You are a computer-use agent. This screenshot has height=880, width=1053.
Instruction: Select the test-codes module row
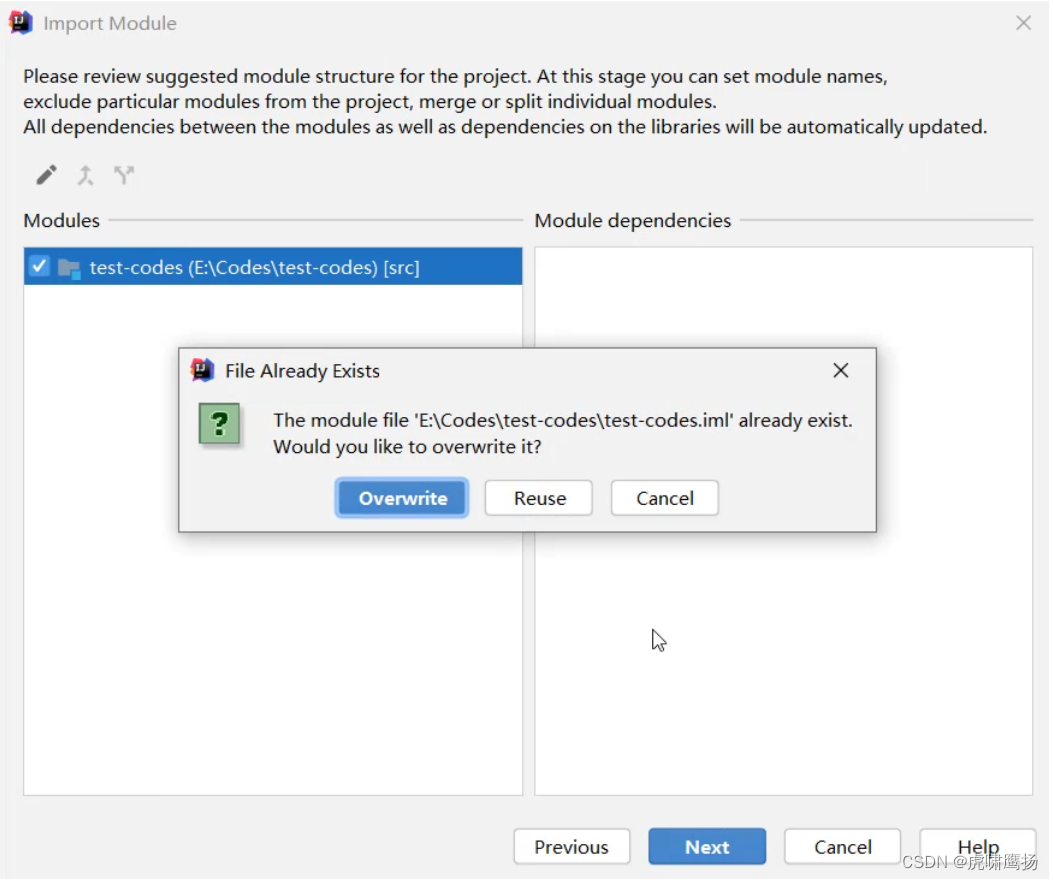tap(273, 267)
